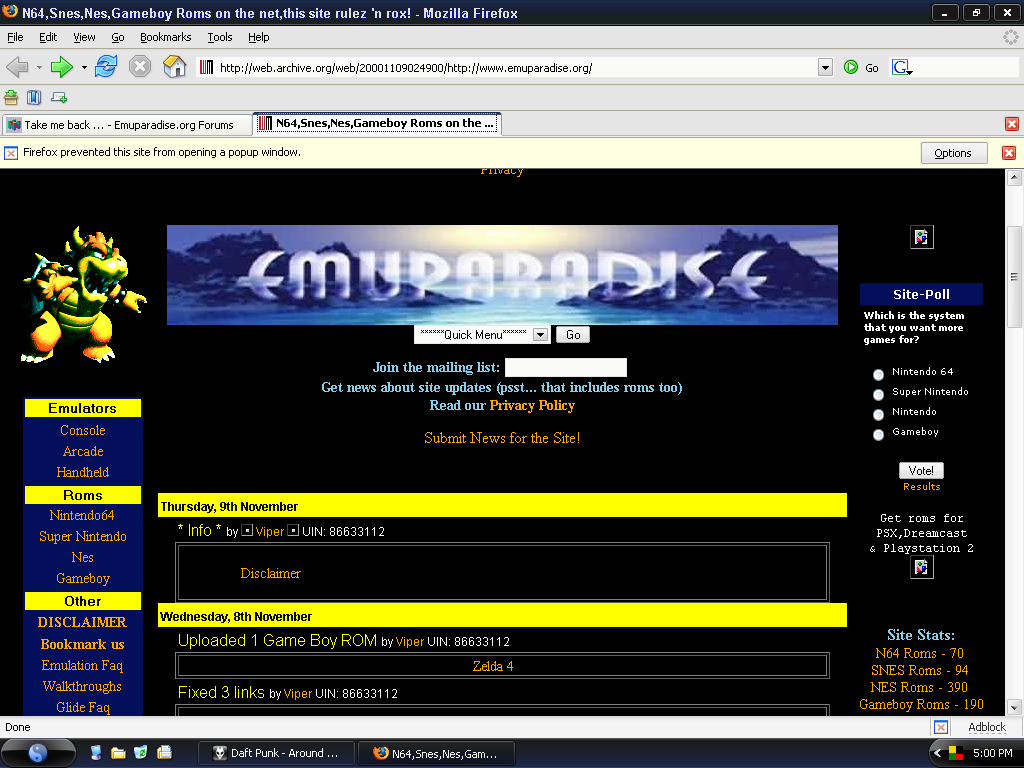1024x768 pixels.
Task: Open the Emulation Faq link
Action: [x=82, y=665]
